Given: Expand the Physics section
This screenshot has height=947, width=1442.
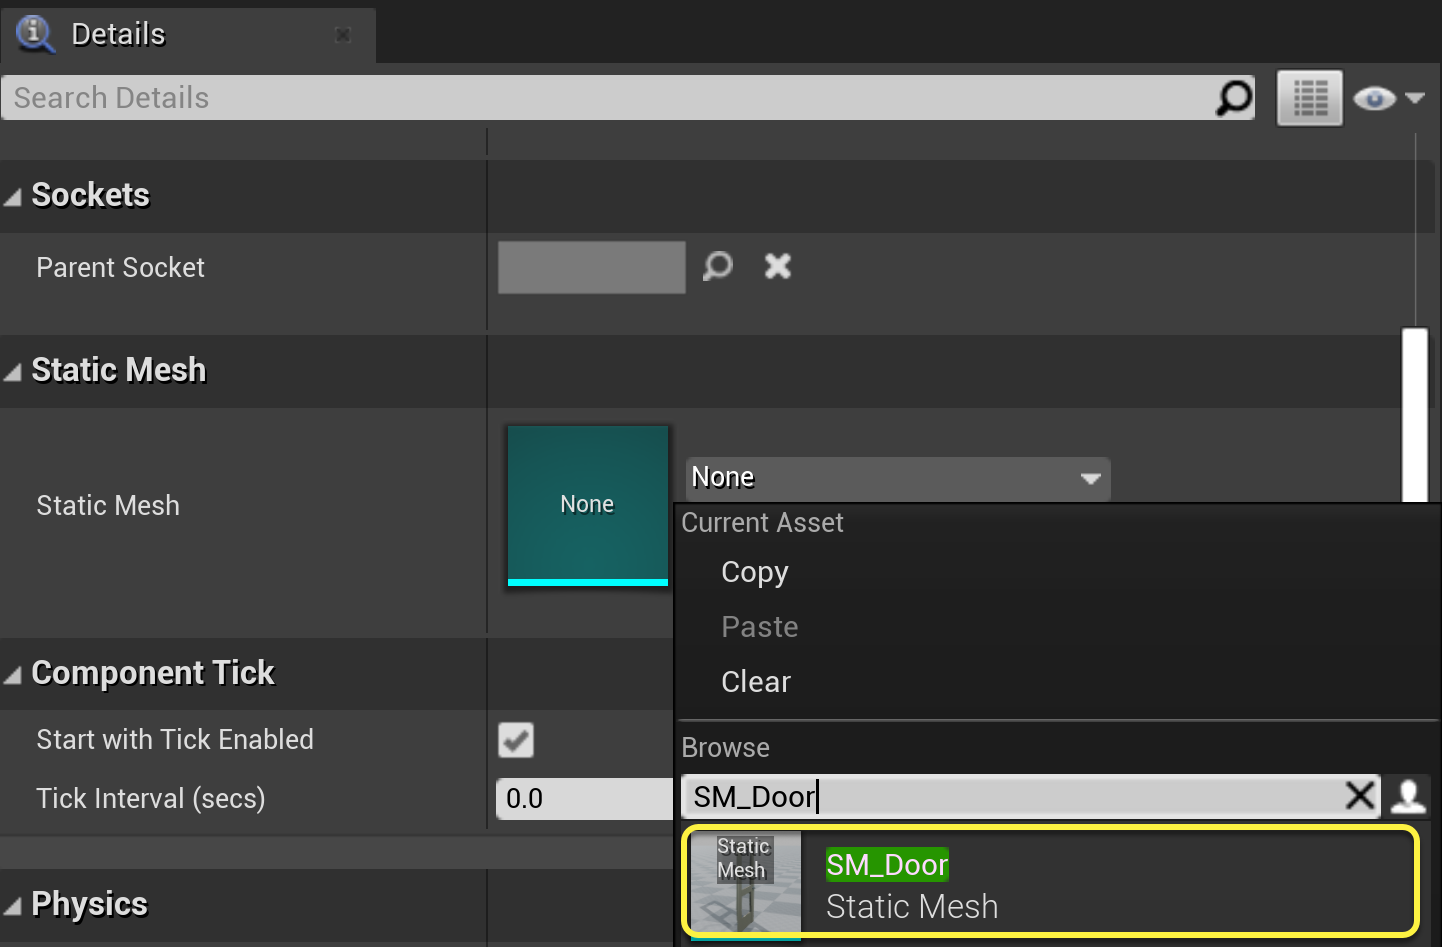Looking at the screenshot, I should pos(13,906).
